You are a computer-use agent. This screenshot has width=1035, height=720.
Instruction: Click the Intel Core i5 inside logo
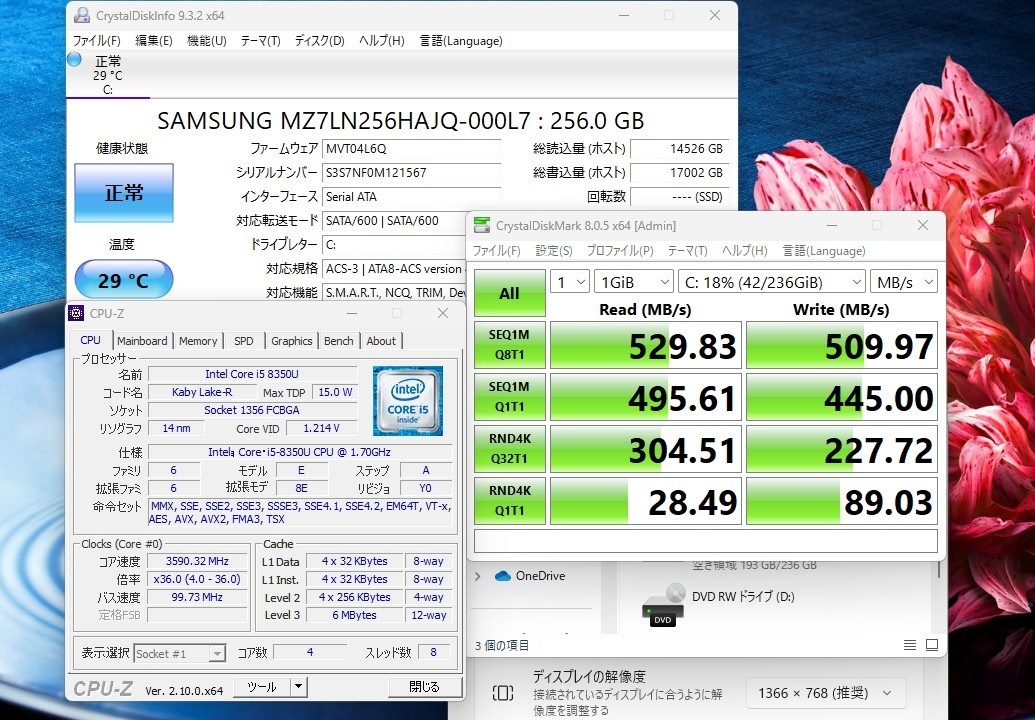coord(408,401)
